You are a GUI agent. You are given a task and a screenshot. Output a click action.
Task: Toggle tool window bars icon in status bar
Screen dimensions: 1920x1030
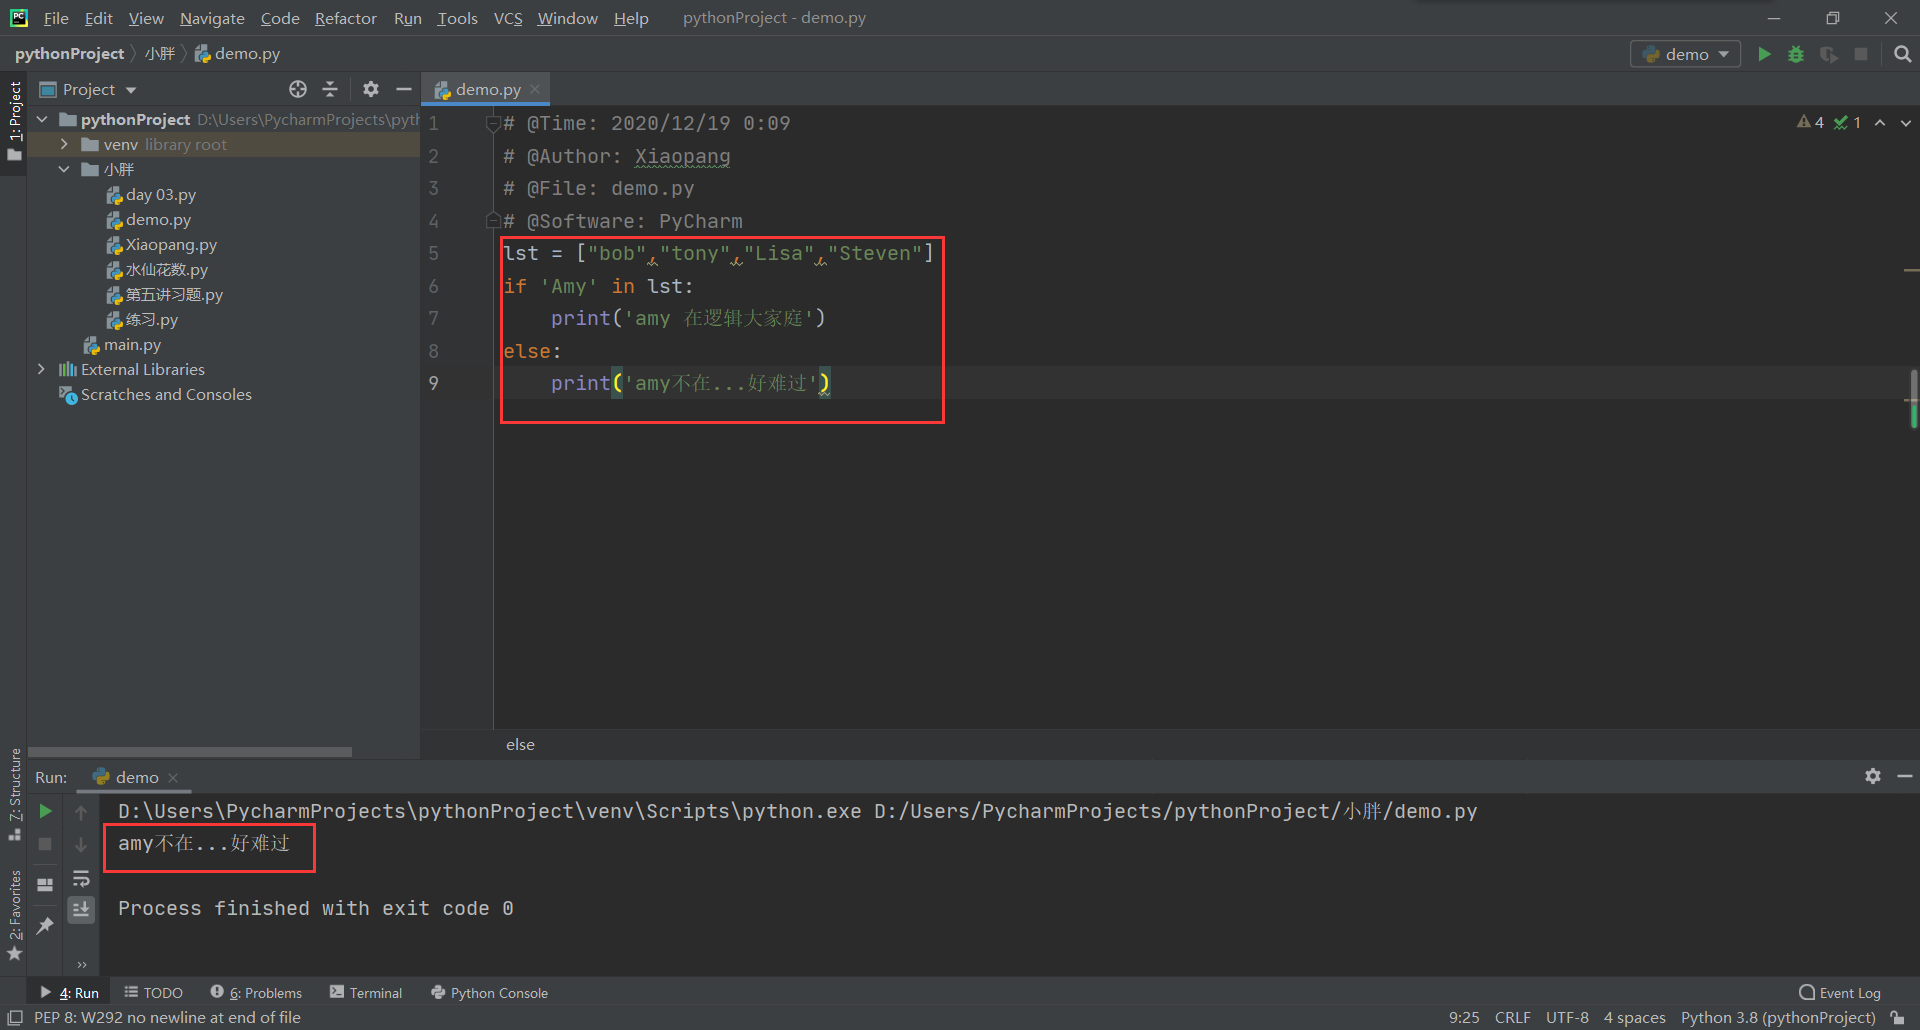pos(15,1017)
